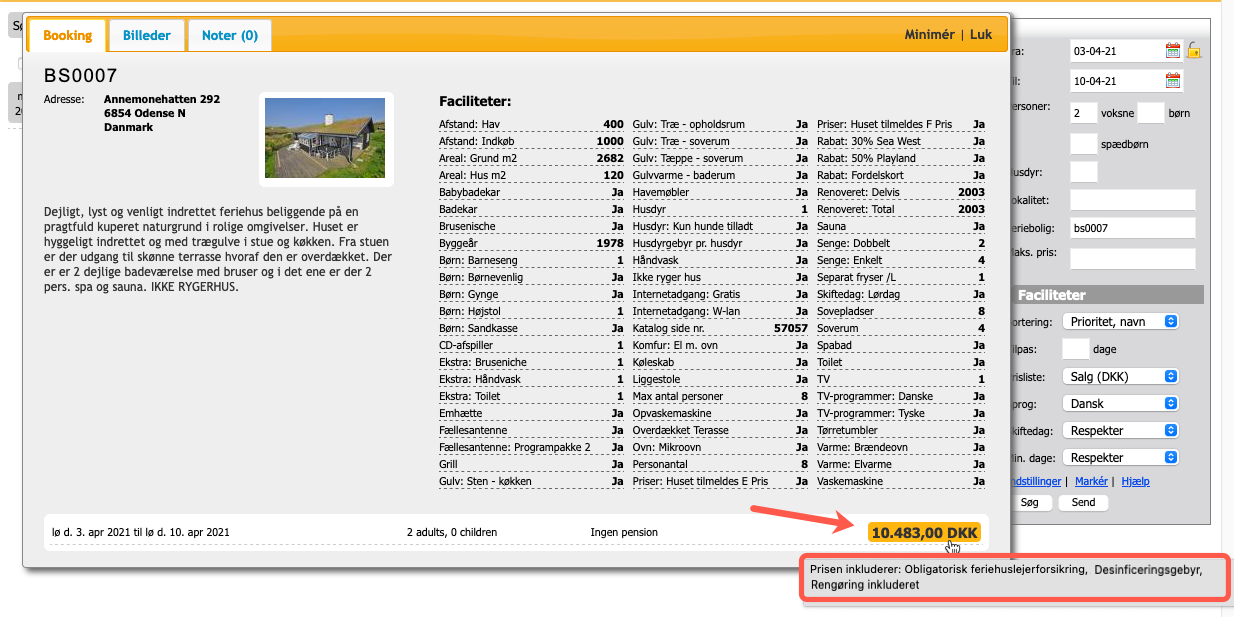1234x617 pixels.
Task: Click the spædbørn input field
Action: (1083, 143)
